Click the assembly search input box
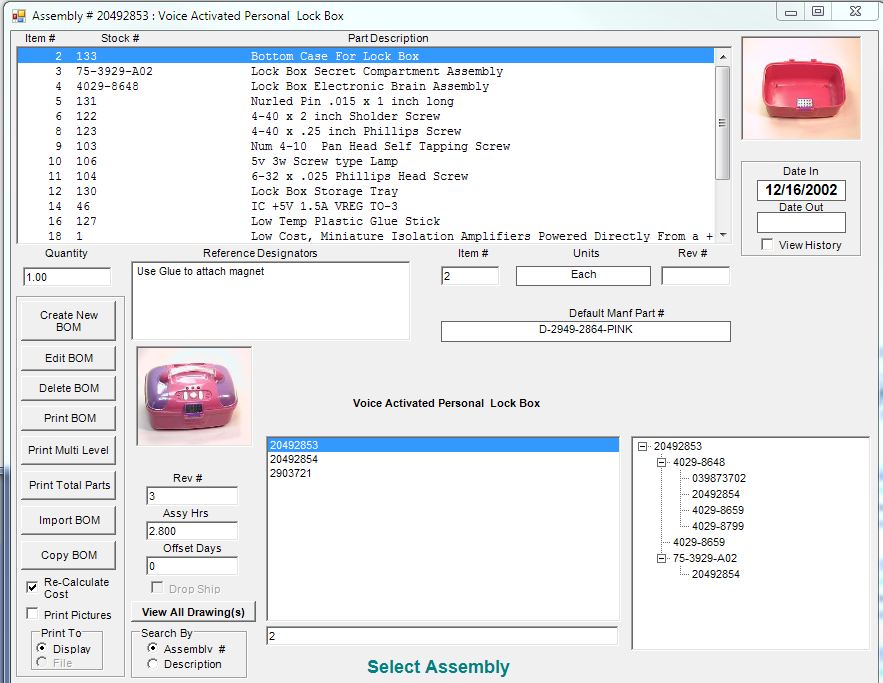The image size is (883, 683). [x=442, y=636]
